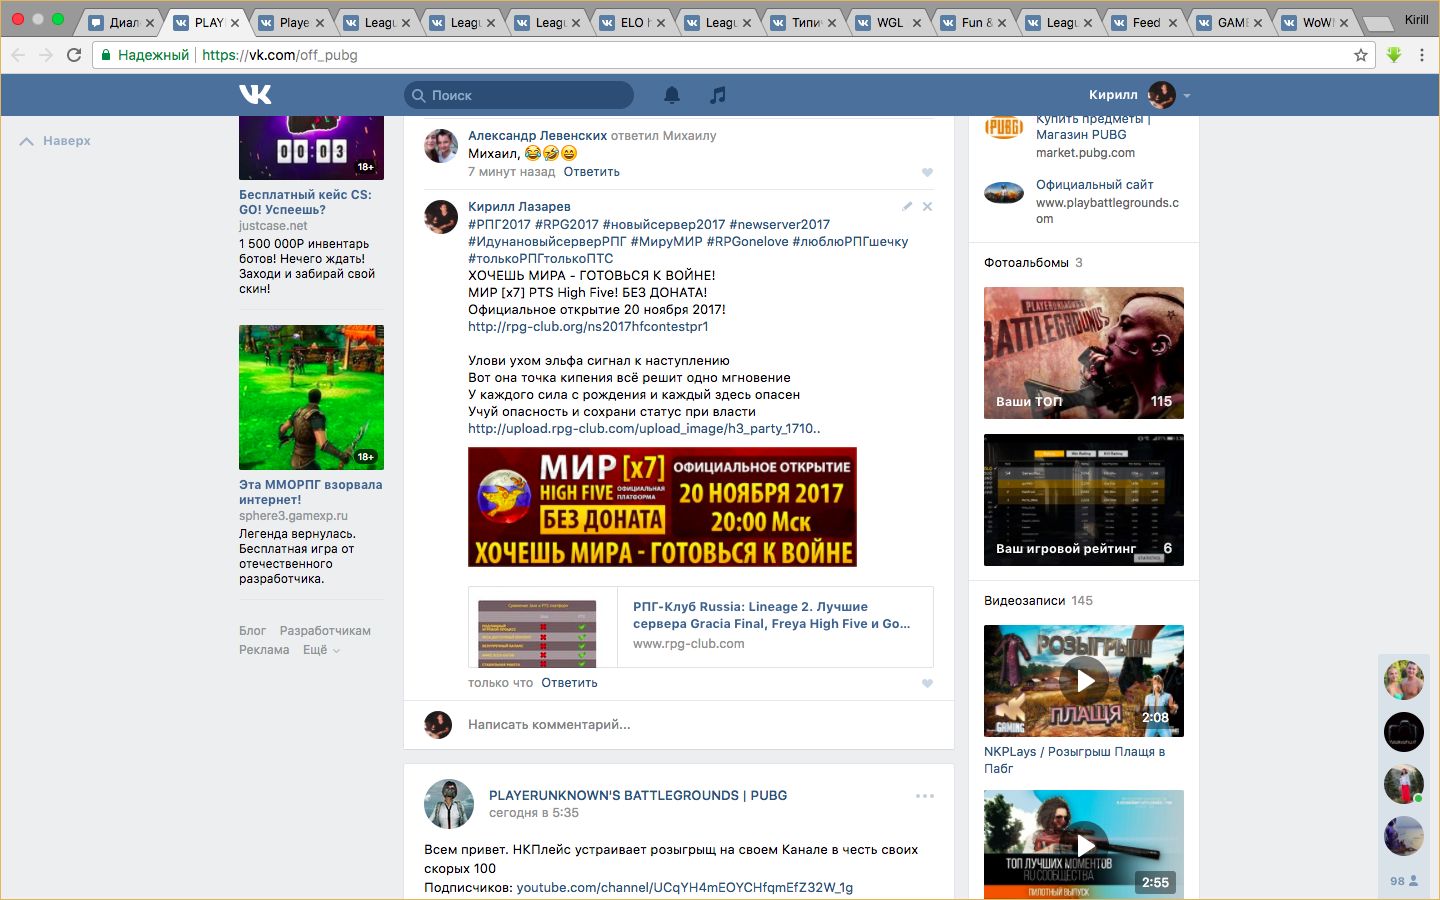This screenshot has width=1440, height=900.
Task: Click the Написать комментарий input field
Action: tap(690, 725)
